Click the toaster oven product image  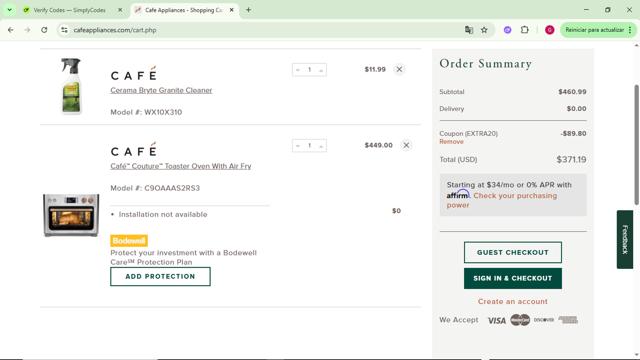[71, 215]
